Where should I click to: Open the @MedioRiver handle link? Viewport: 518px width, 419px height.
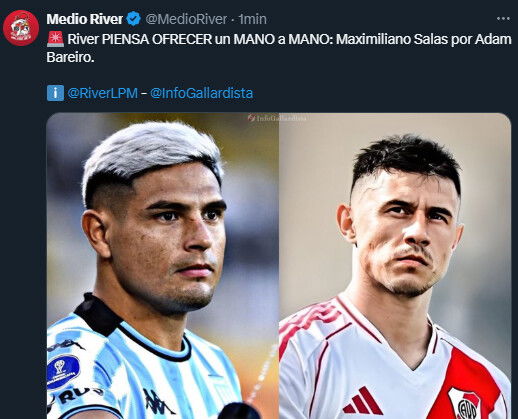[x=186, y=19]
